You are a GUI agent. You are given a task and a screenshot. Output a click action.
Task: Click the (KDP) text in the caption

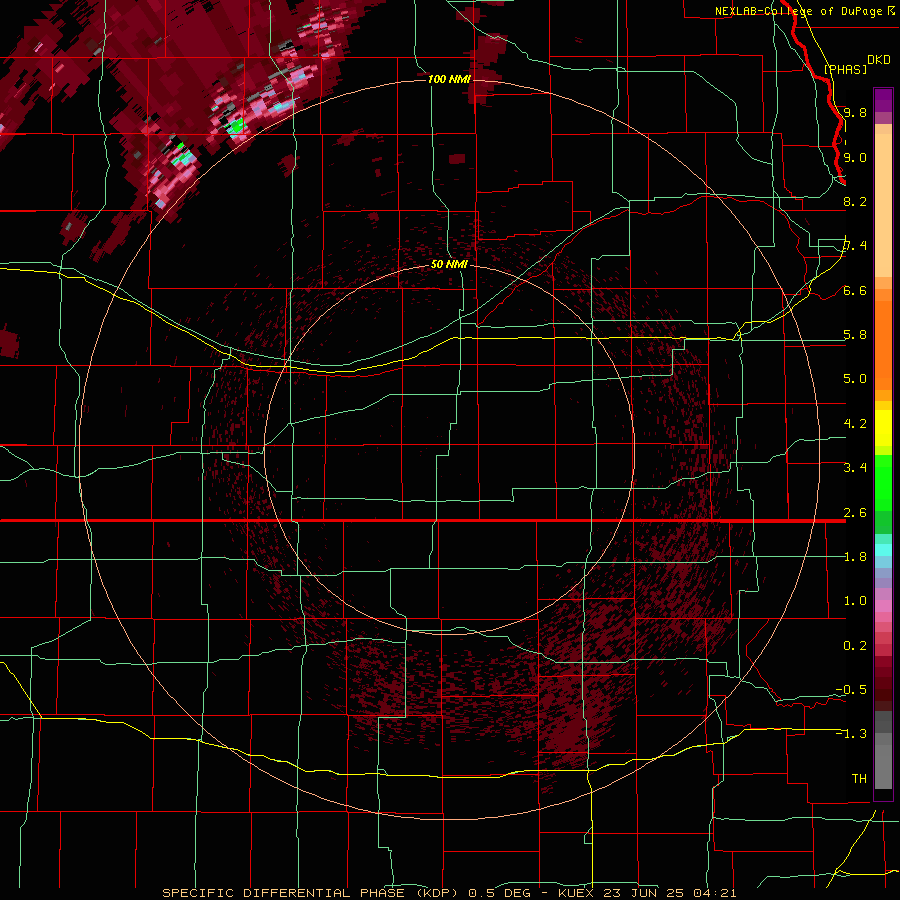437,893
